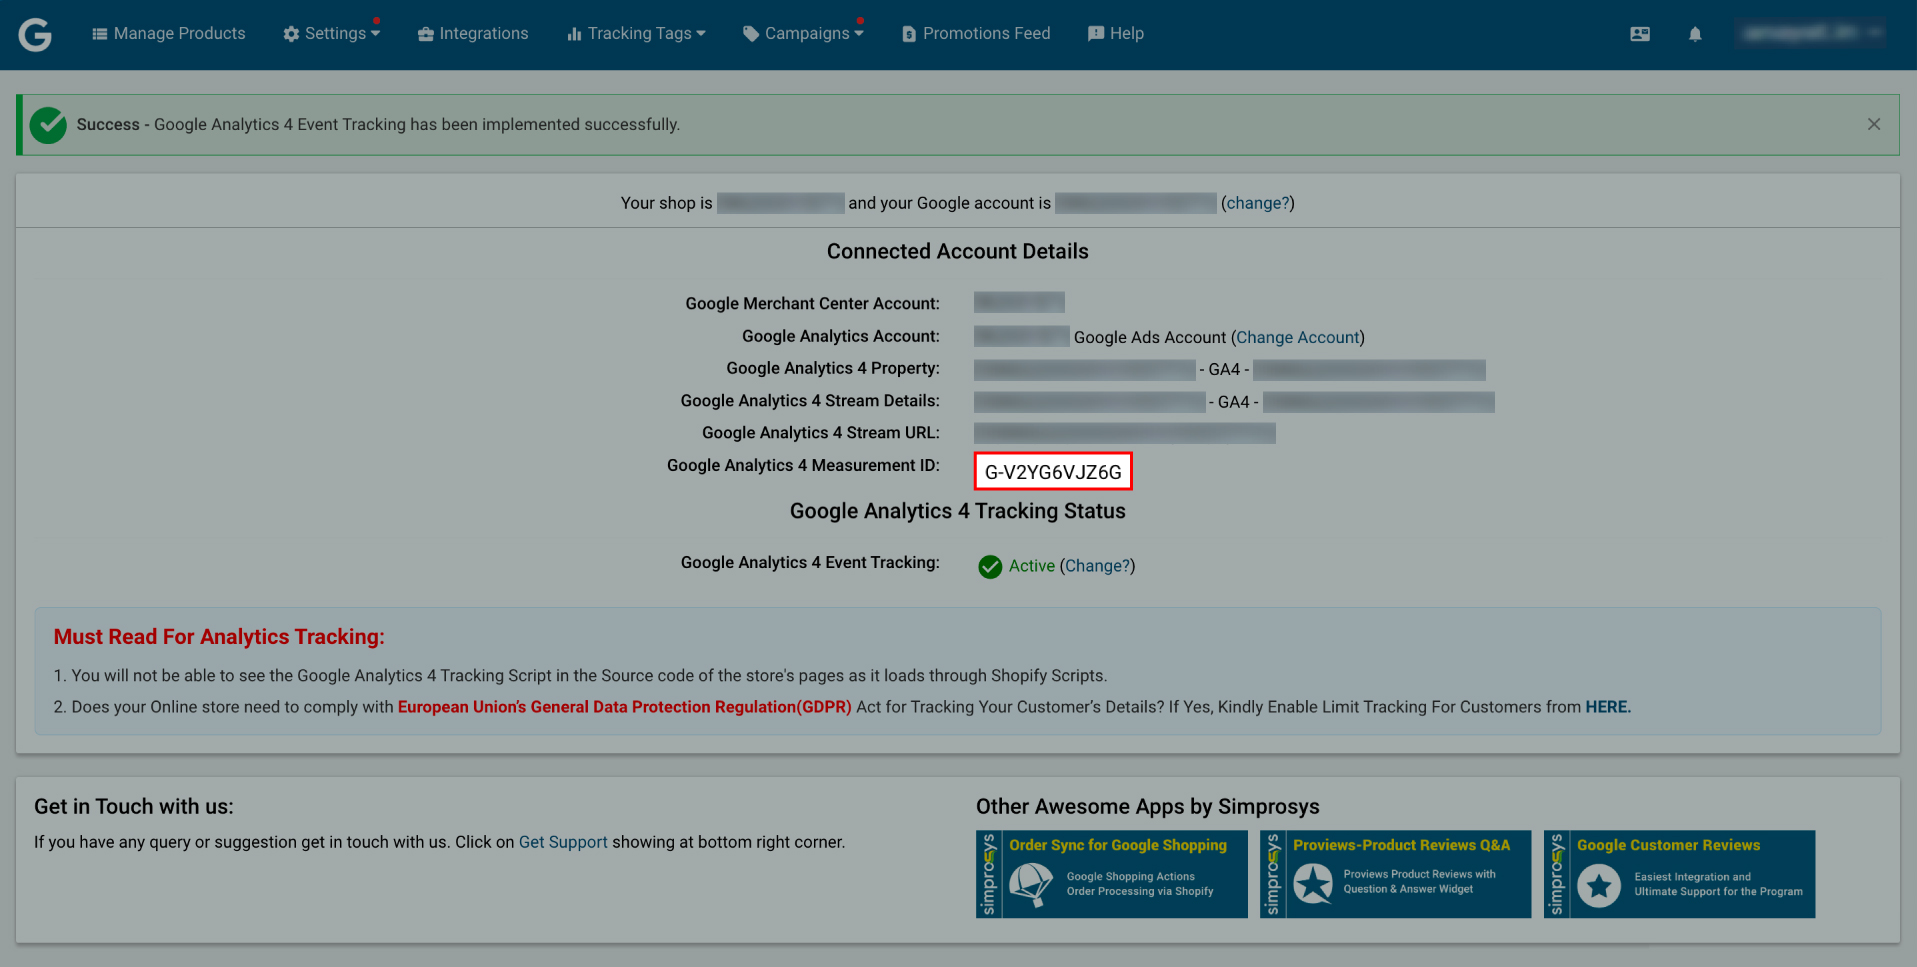
Task: Click the 'Google Analytics 4 Measurement ID:' label
Action: (x=803, y=466)
